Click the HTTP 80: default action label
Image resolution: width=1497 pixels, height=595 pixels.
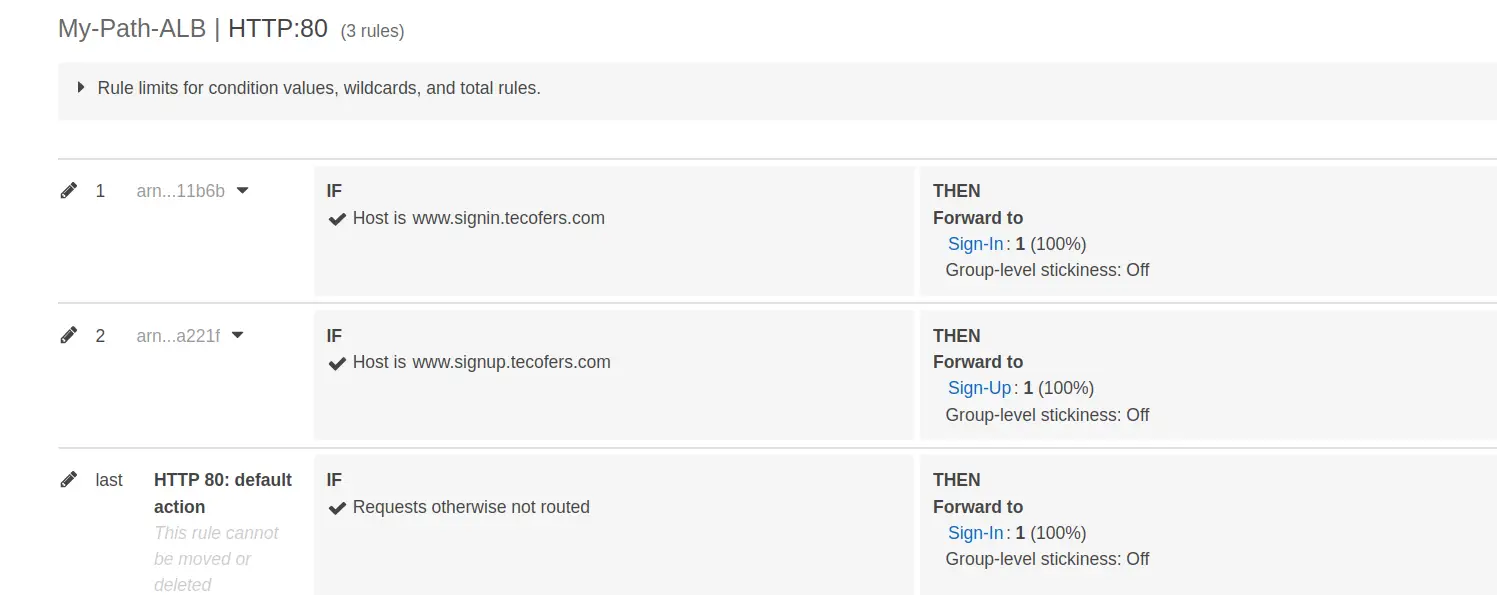[x=223, y=493]
